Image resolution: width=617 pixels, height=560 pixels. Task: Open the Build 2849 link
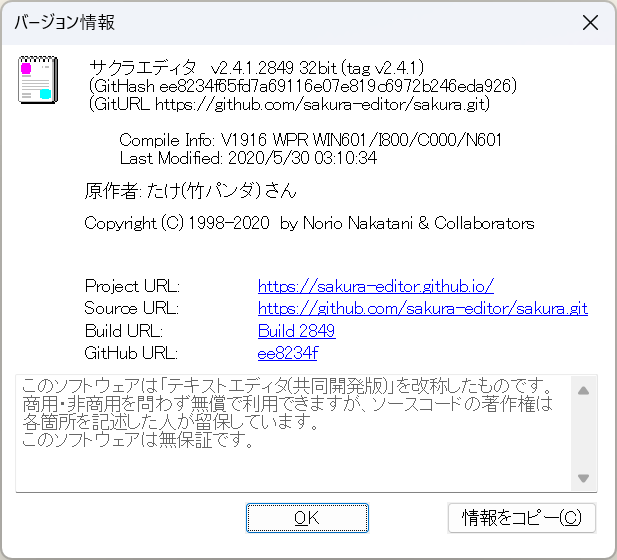[x=296, y=331]
